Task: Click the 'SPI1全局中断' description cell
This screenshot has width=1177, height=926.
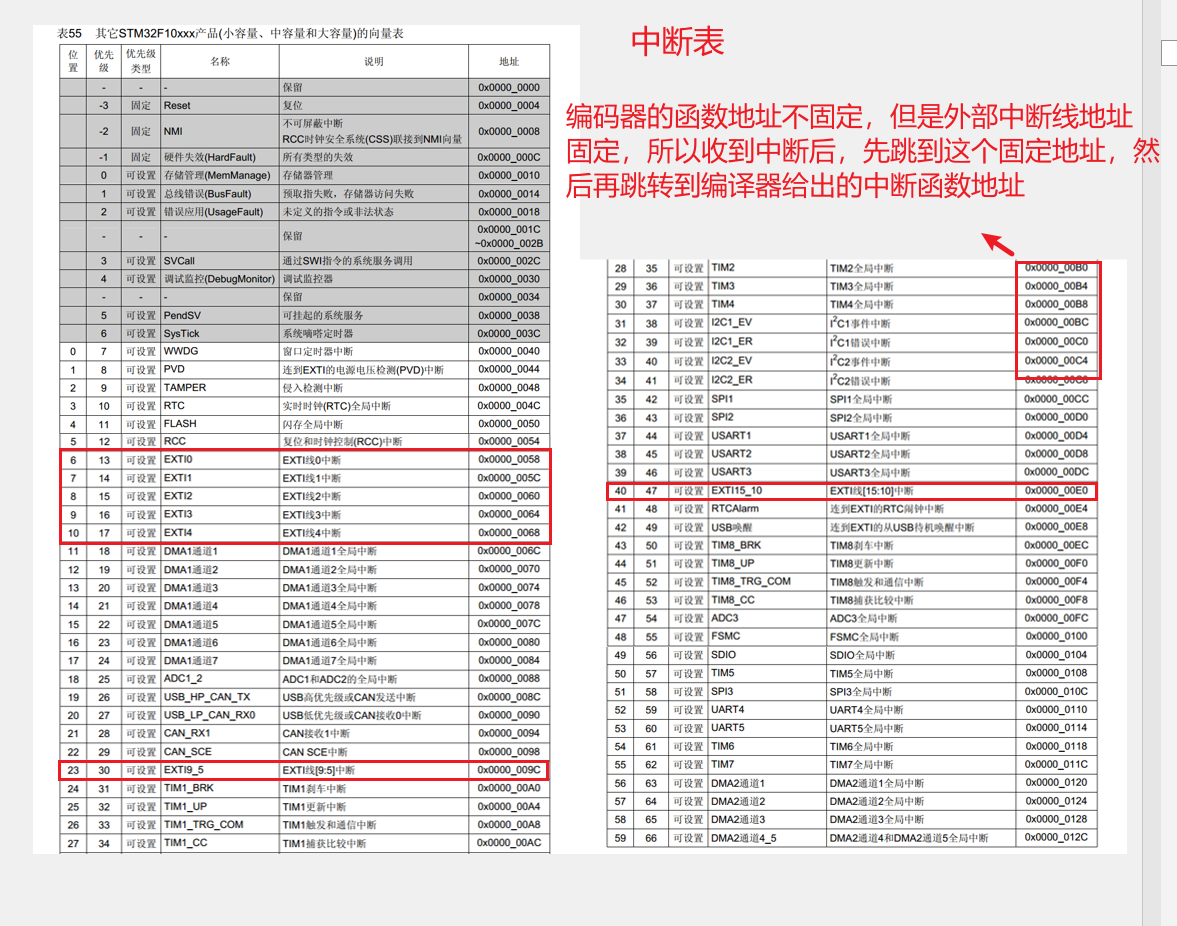Action: point(921,399)
